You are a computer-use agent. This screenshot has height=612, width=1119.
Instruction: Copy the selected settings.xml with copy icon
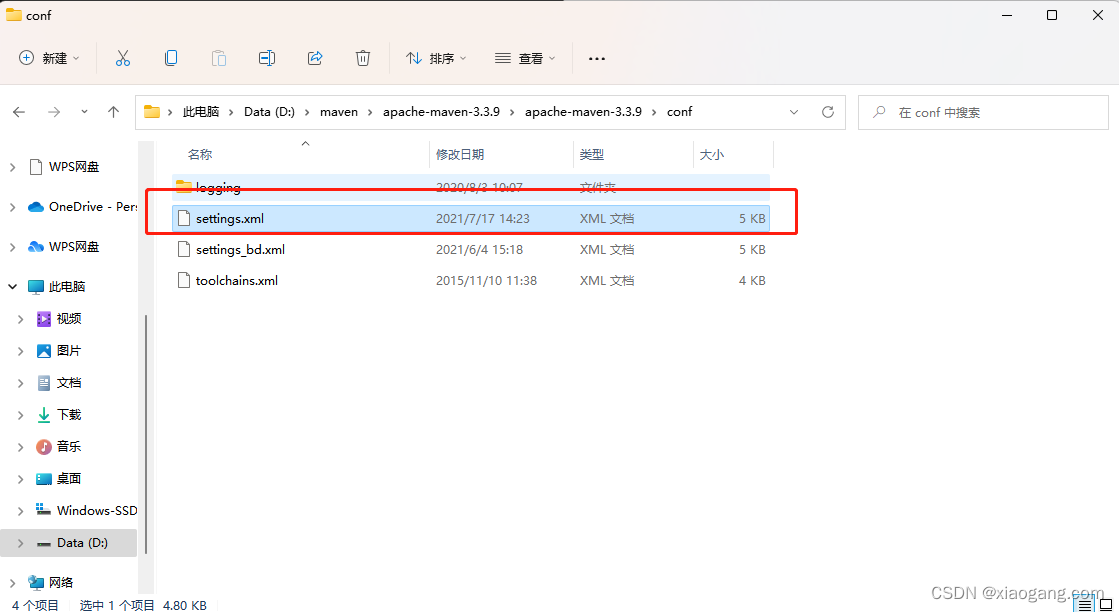(170, 58)
